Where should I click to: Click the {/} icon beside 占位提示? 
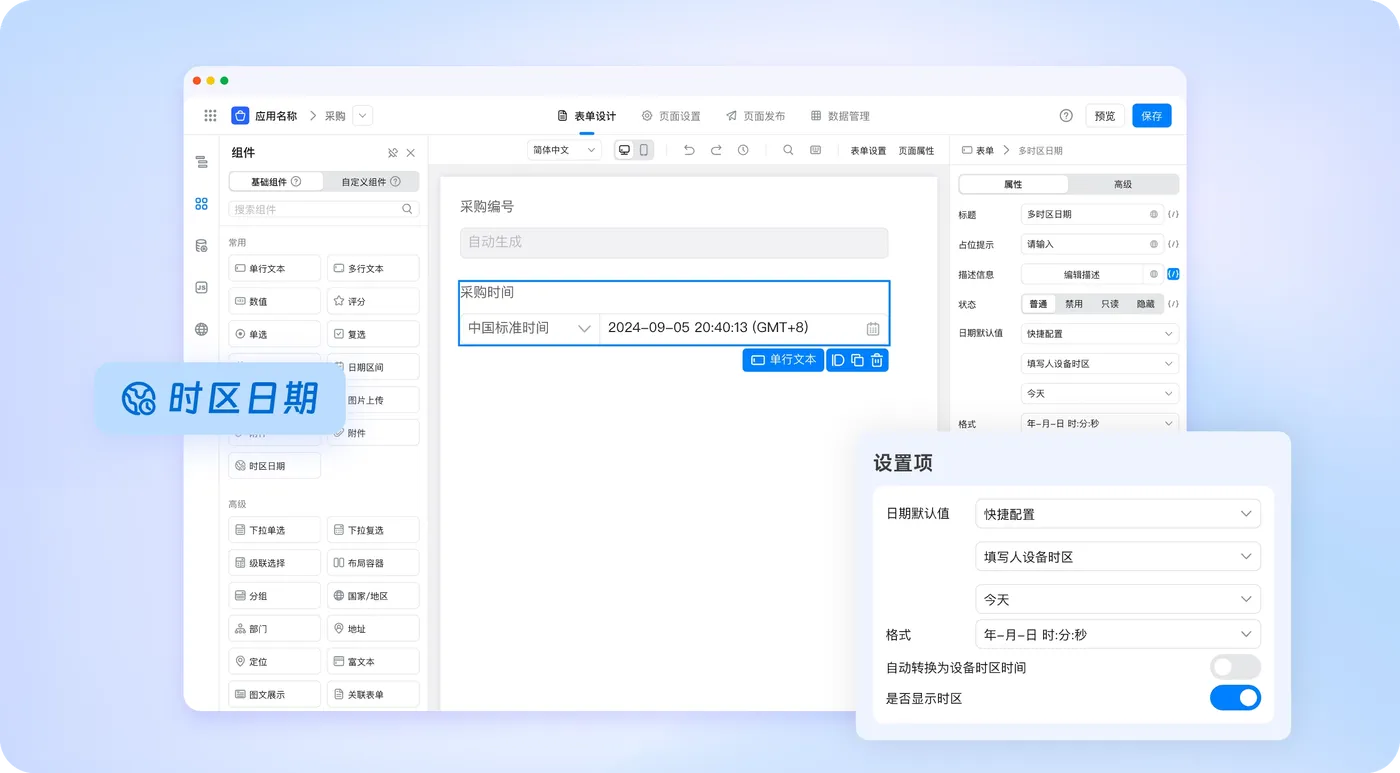click(1173, 244)
